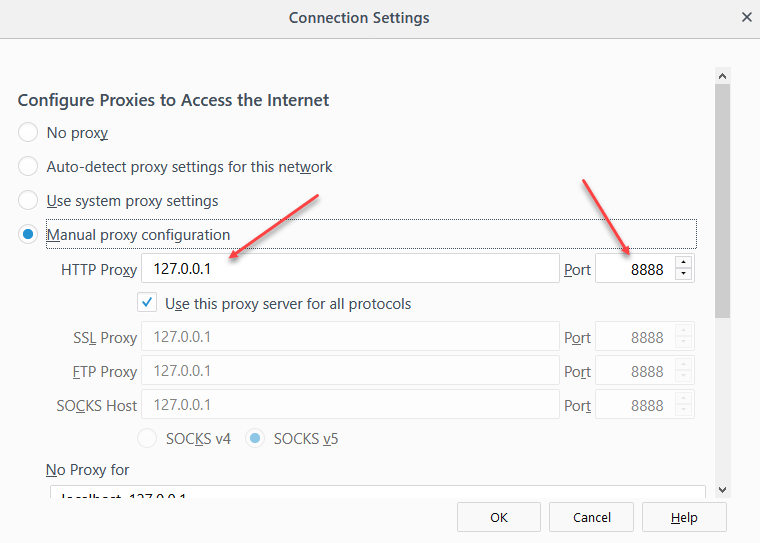760x543 pixels.
Task: Select the No proxy radio option
Action: (x=29, y=133)
